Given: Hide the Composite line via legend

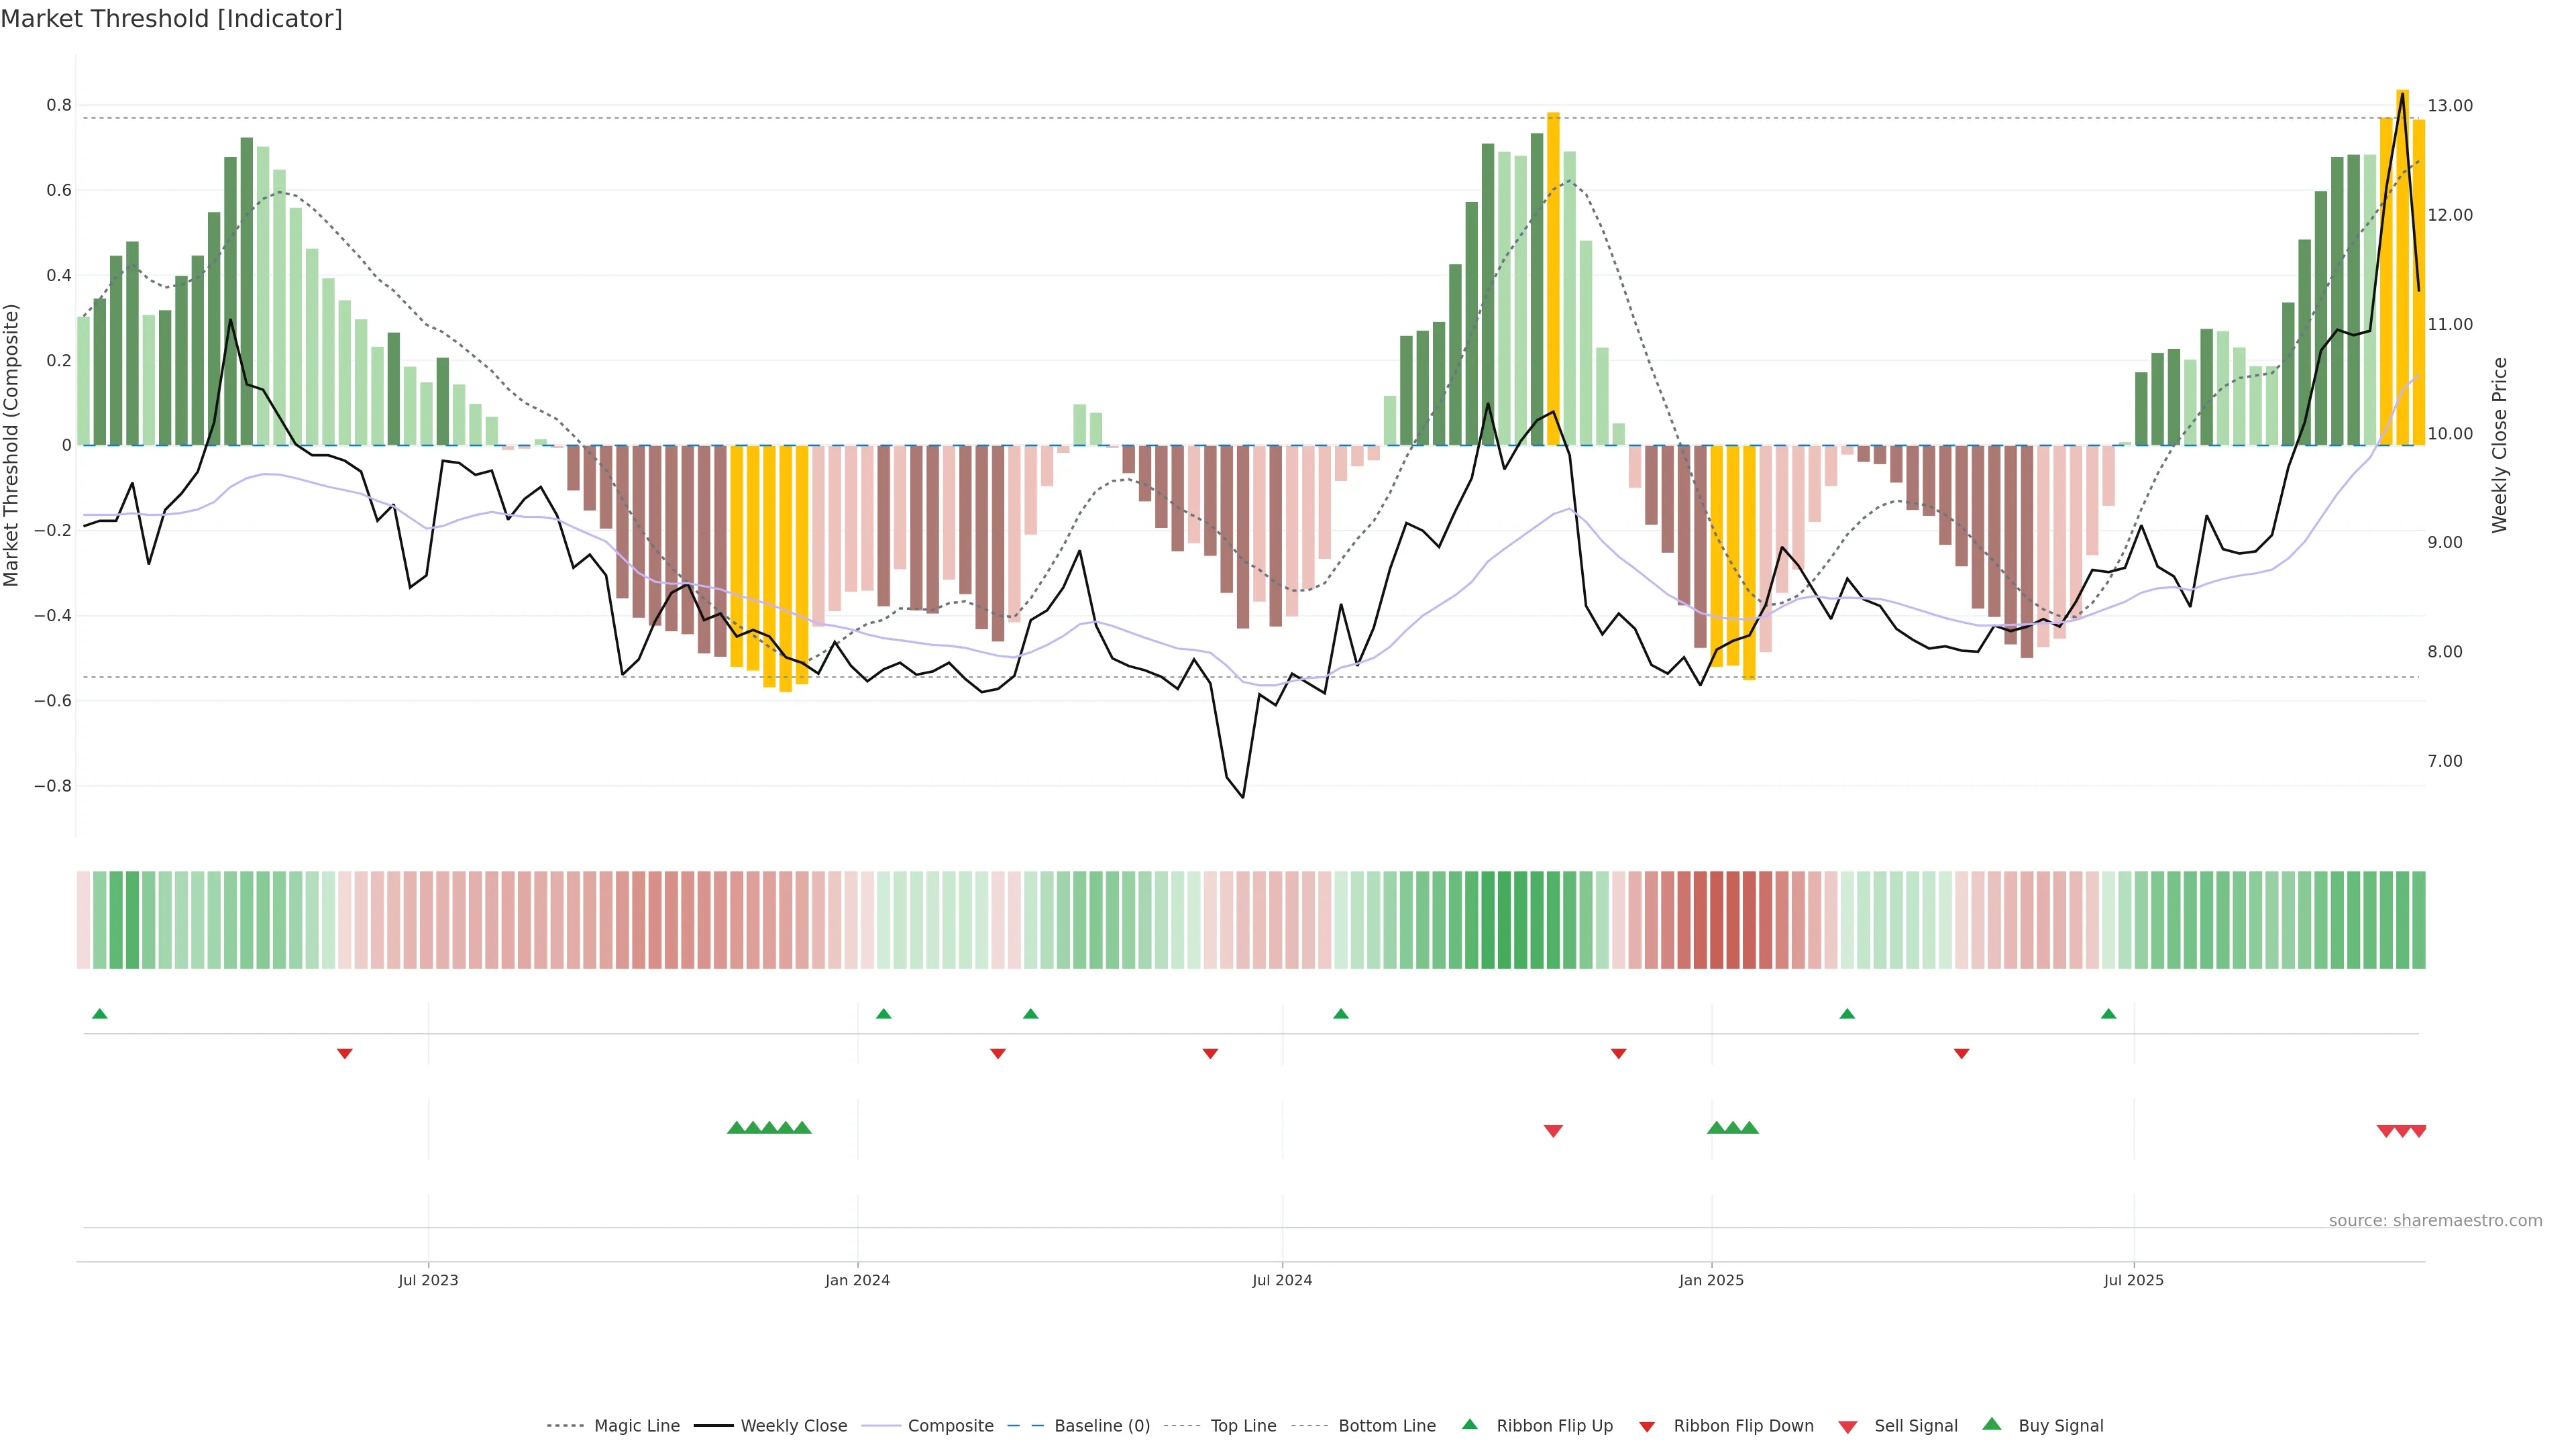Looking at the screenshot, I should [x=950, y=1426].
